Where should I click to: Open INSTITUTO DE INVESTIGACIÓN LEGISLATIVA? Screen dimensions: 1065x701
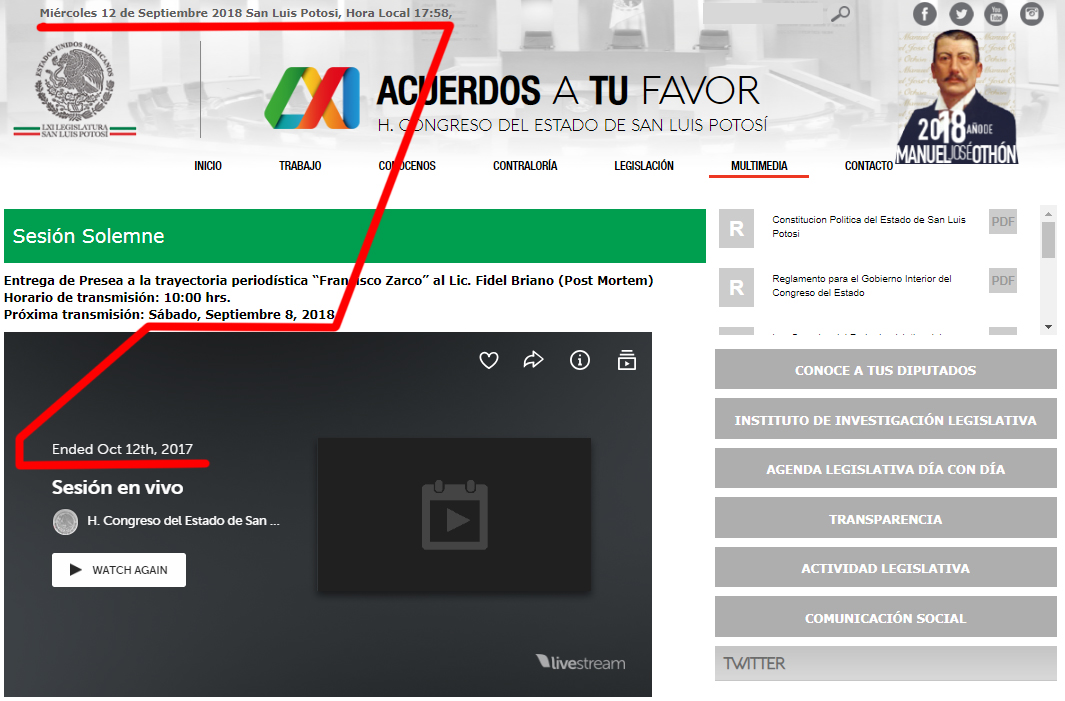point(886,420)
